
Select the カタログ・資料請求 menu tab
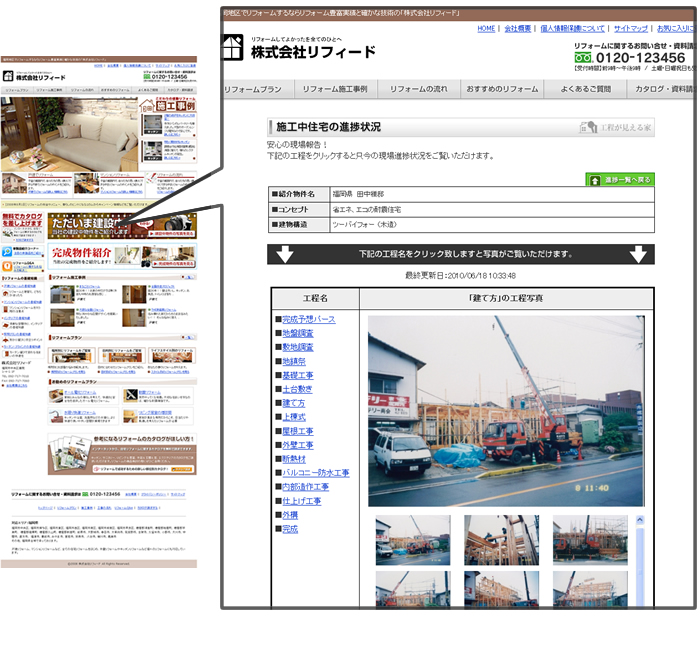click(662, 89)
